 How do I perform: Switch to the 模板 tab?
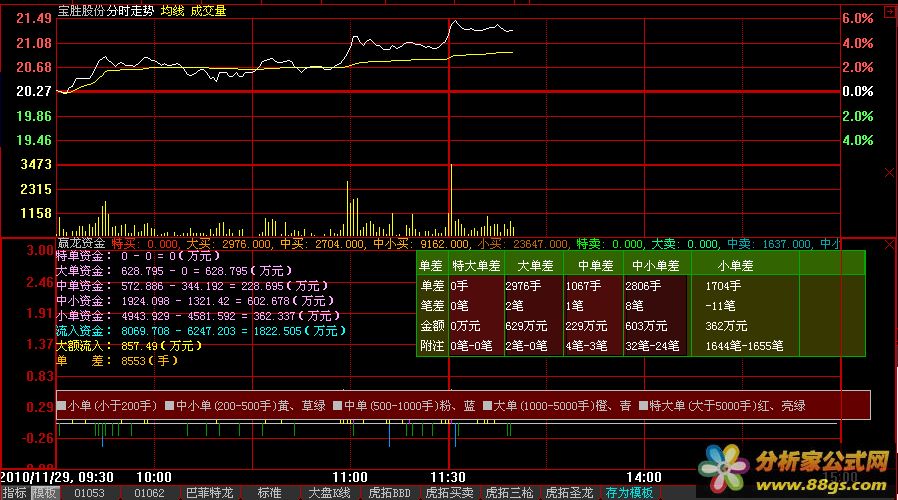pyautogui.click(x=44, y=493)
